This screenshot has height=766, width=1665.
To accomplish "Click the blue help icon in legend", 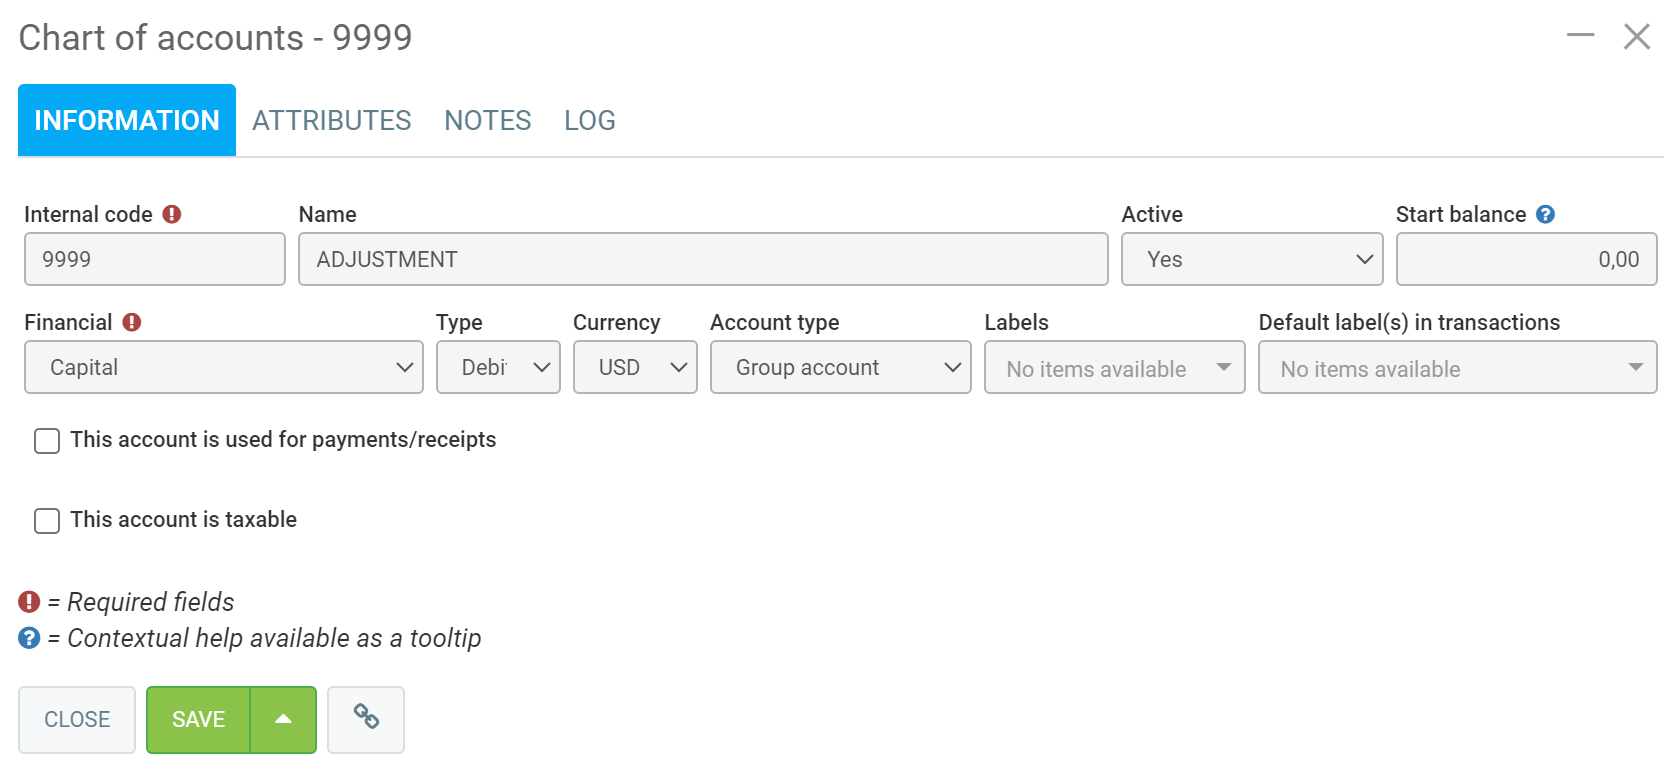I will [29, 638].
